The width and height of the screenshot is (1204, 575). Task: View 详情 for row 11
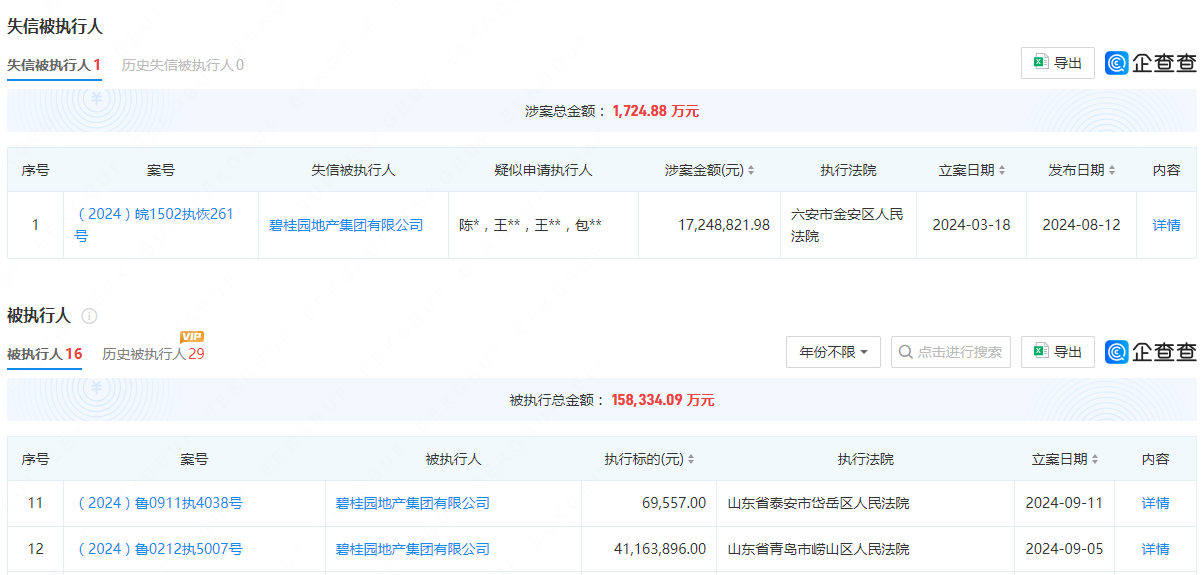pyautogui.click(x=1155, y=503)
